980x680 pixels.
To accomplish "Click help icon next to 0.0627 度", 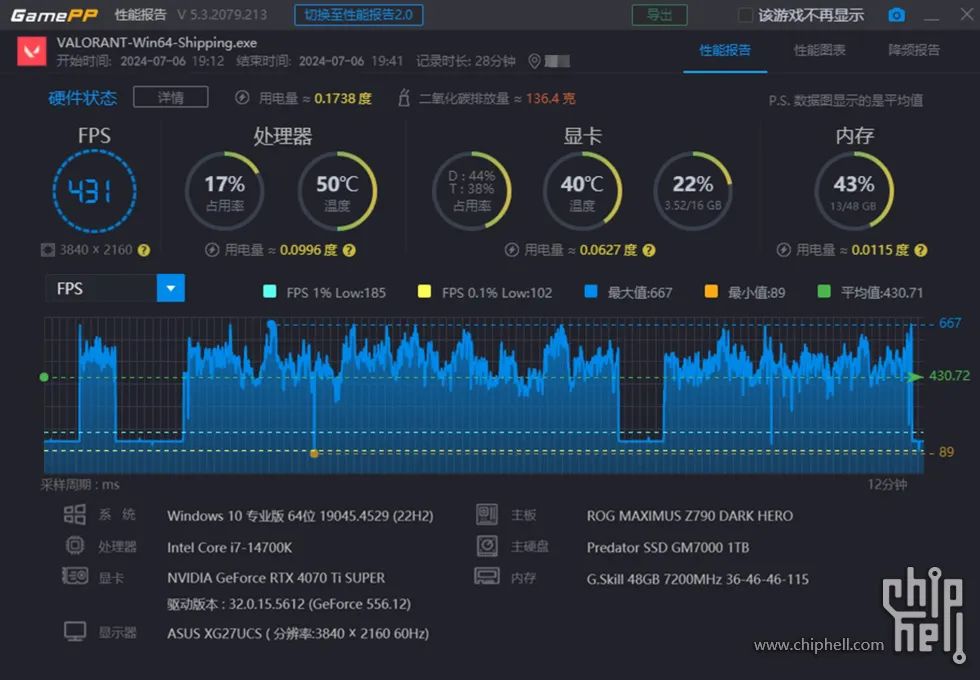I will click(x=649, y=250).
